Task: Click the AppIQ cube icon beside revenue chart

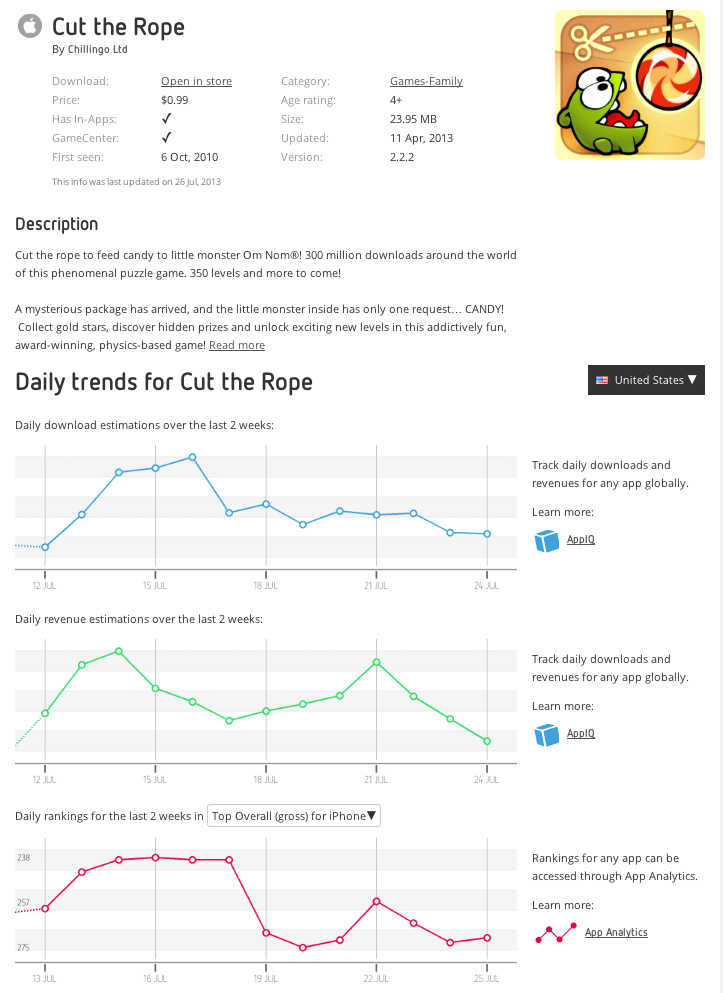Action: tap(545, 735)
